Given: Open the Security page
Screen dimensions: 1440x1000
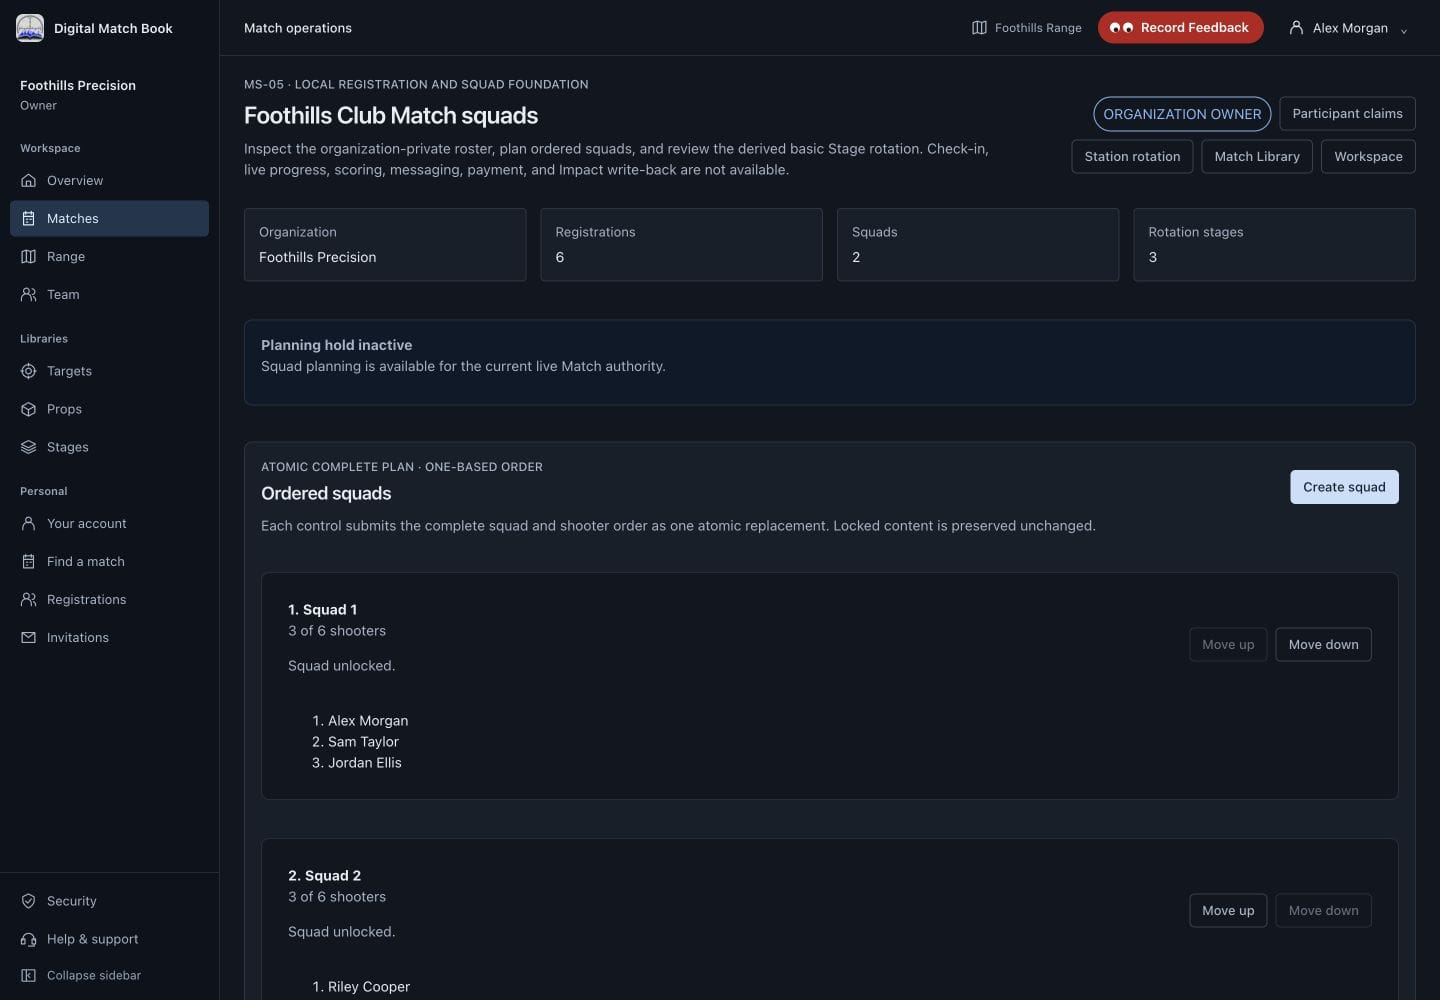Looking at the screenshot, I should [109, 901].
